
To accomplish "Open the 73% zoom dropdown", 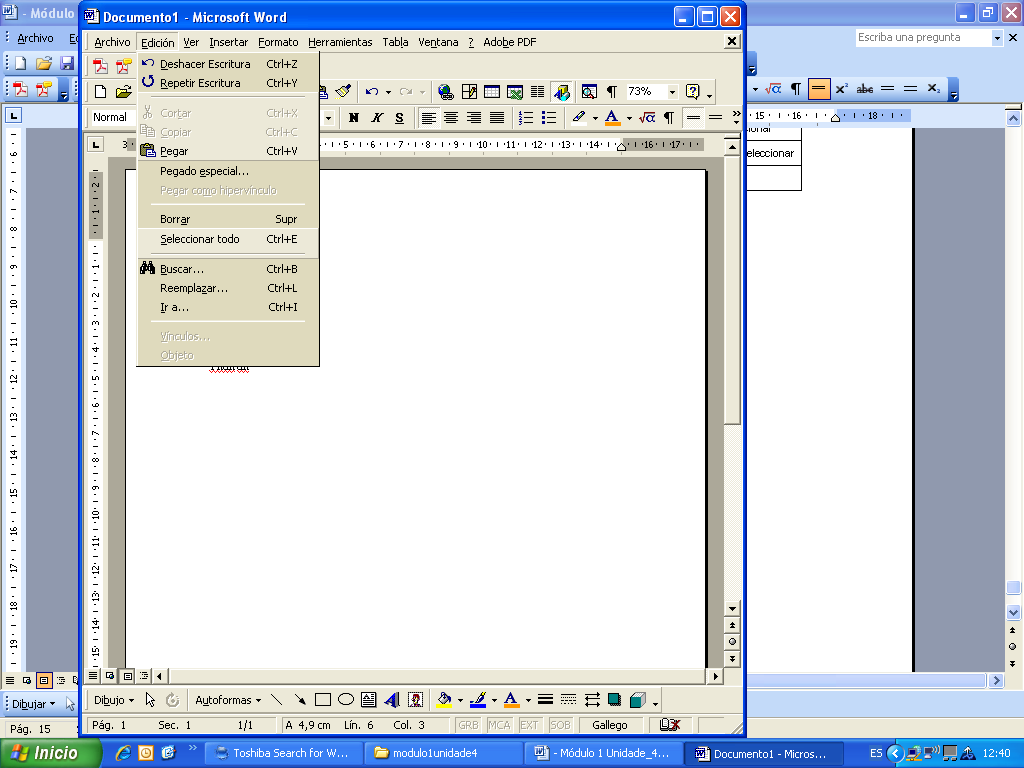I will point(672,92).
